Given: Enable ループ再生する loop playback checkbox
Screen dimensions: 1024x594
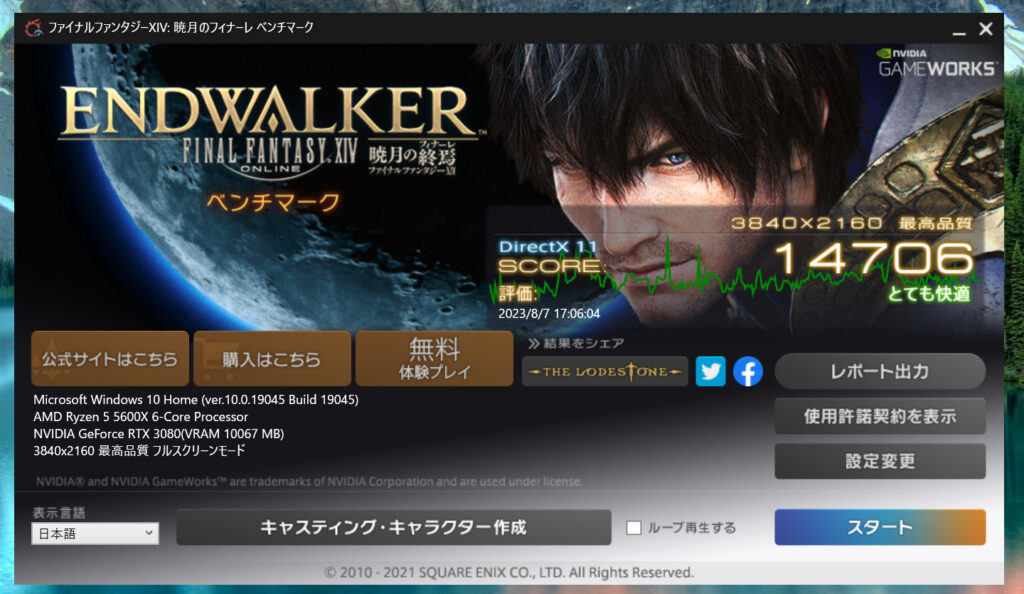Looking at the screenshot, I should pyautogui.click(x=633, y=527).
